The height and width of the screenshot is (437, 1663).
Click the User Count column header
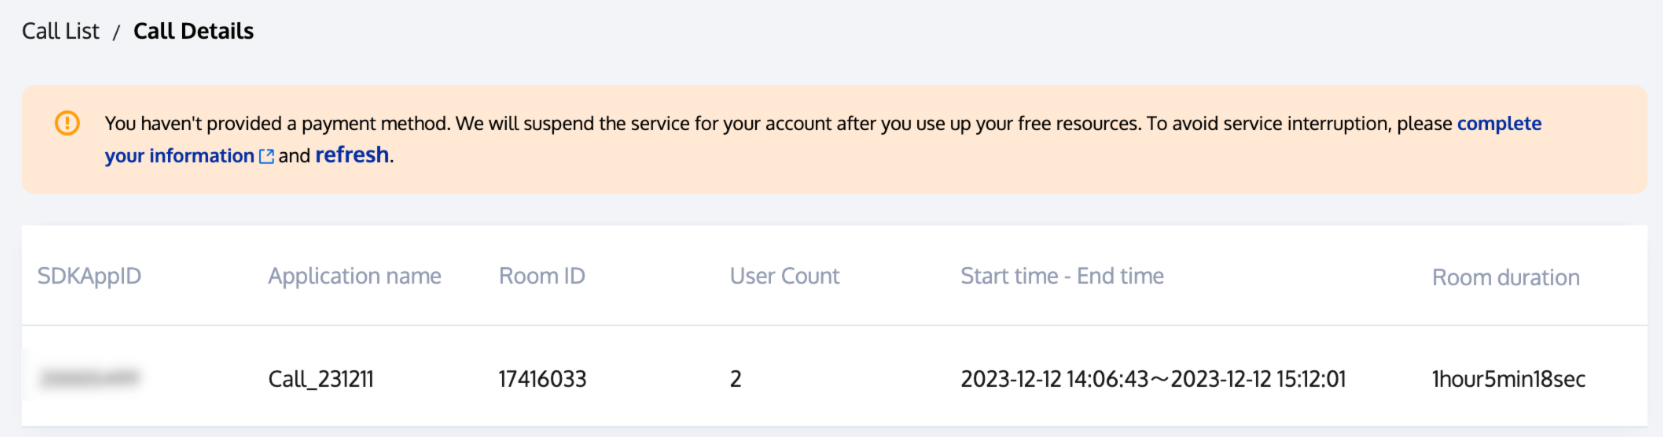(x=784, y=276)
